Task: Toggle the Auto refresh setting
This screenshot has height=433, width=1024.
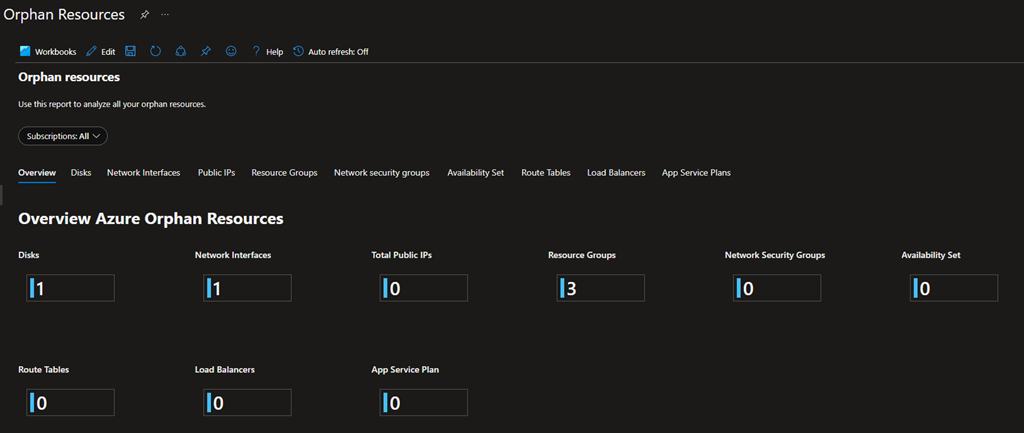Action: tap(331, 51)
